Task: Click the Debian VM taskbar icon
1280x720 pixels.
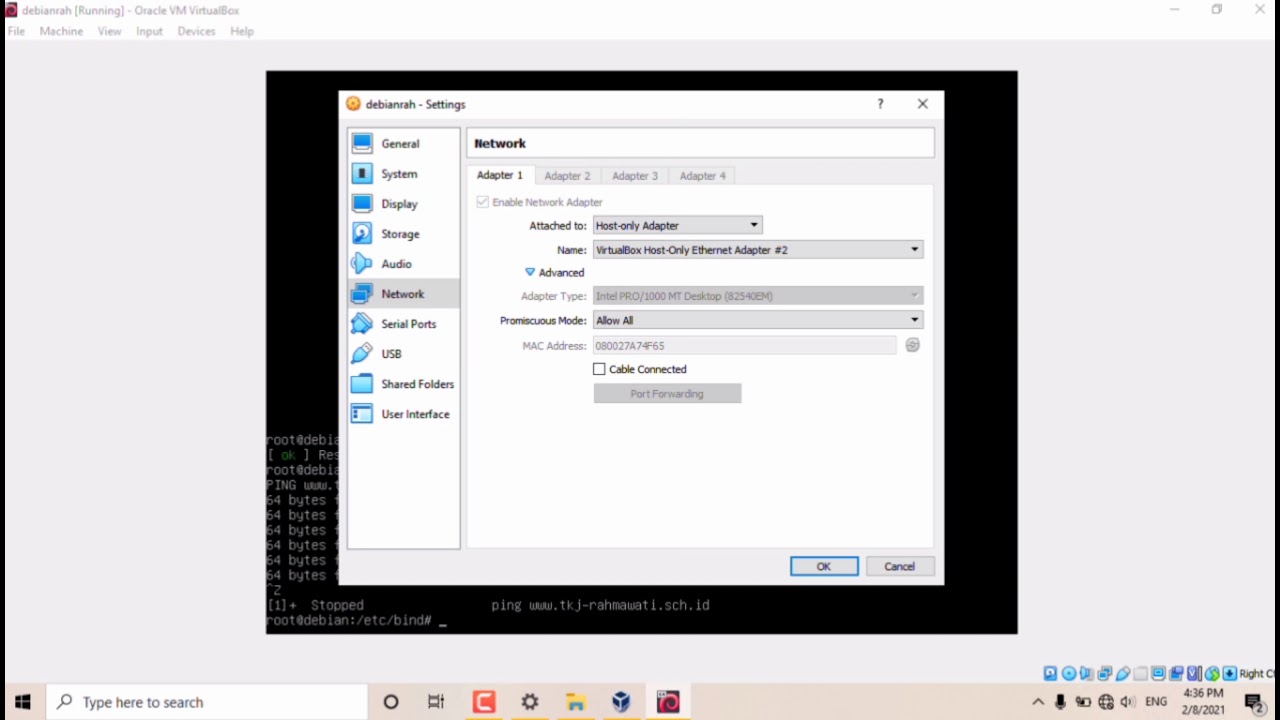Action: [668, 702]
